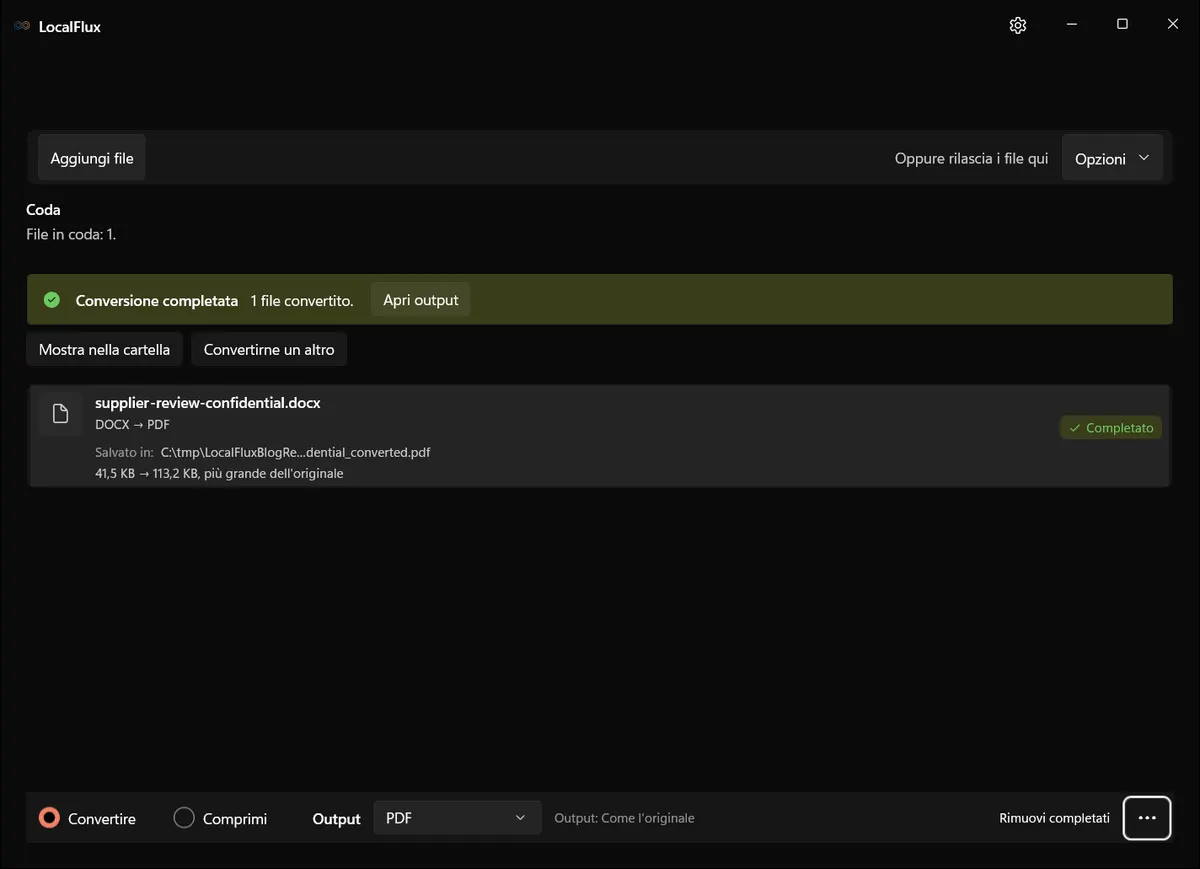The width and height of the screenshot is (1200, 869).
Task: Expand the Opzioni dropdown
Action: point(1112,158)
